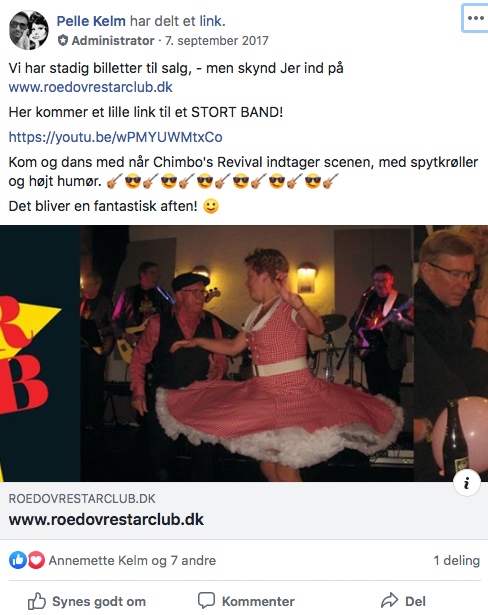Open the youtu.be/wPMYUWMtxCo YouTube link
The width and height of the screenshot is (488, 615).
point(116,137)
